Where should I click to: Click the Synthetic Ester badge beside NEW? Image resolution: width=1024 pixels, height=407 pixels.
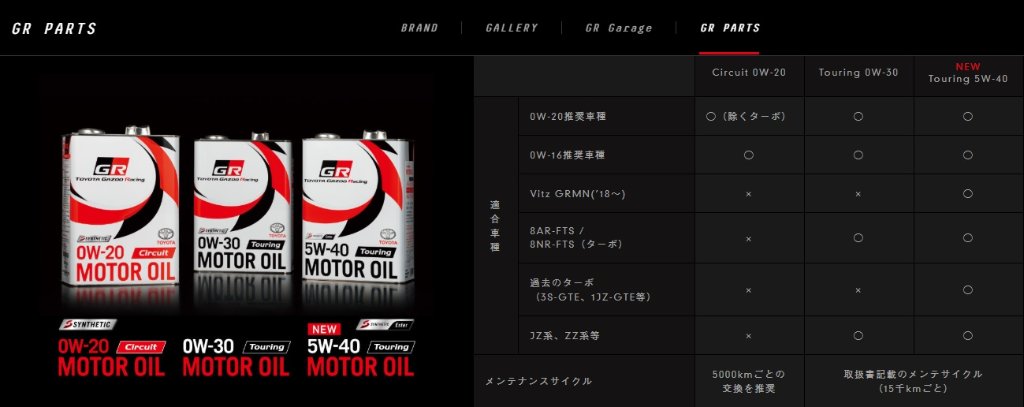coord(385,324)
